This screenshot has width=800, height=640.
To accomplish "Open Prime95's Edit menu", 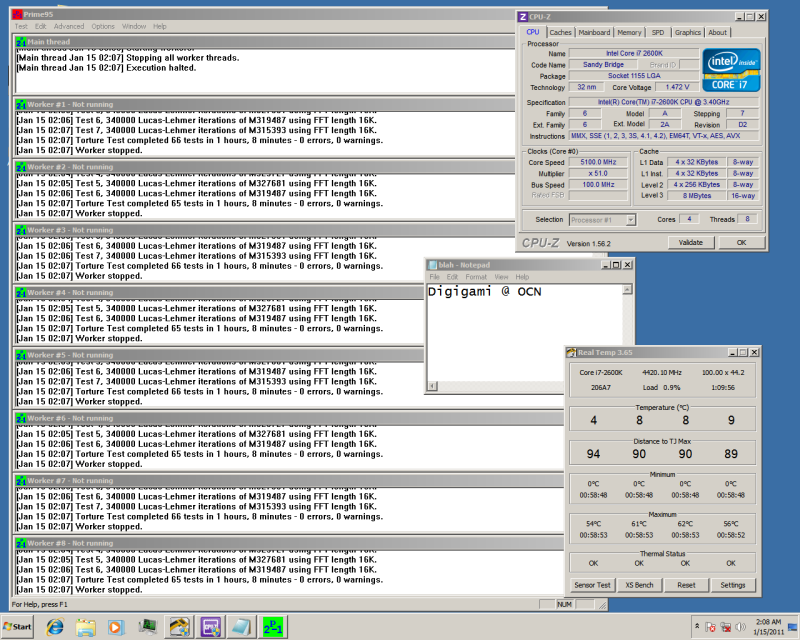I will 41,27.
